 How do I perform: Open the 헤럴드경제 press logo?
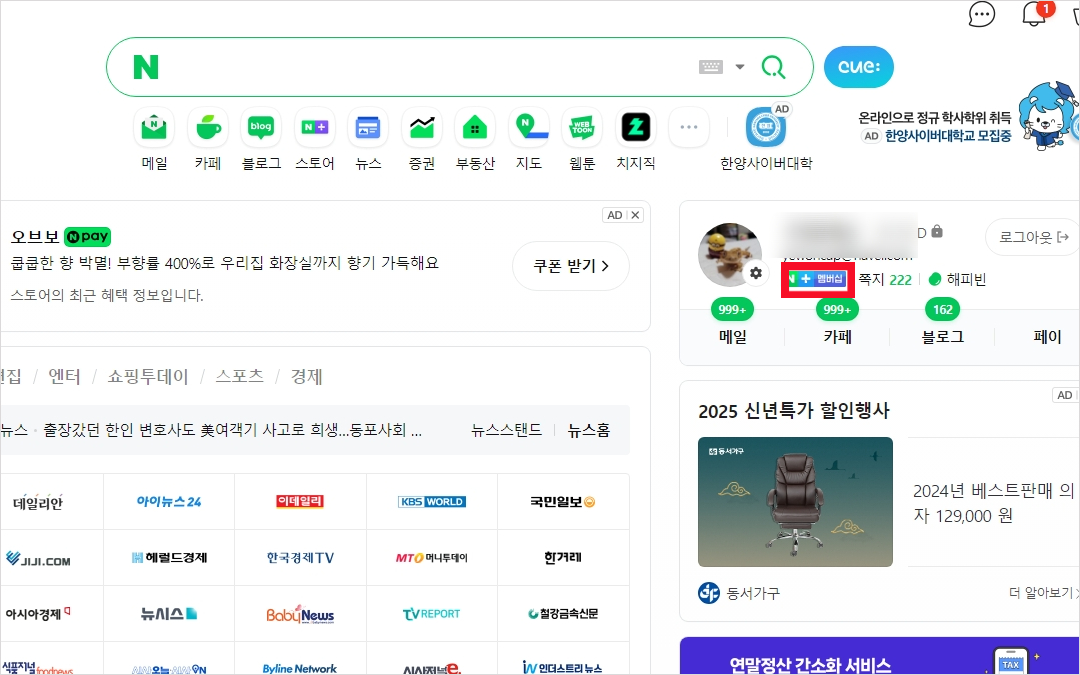pos(169,557)
